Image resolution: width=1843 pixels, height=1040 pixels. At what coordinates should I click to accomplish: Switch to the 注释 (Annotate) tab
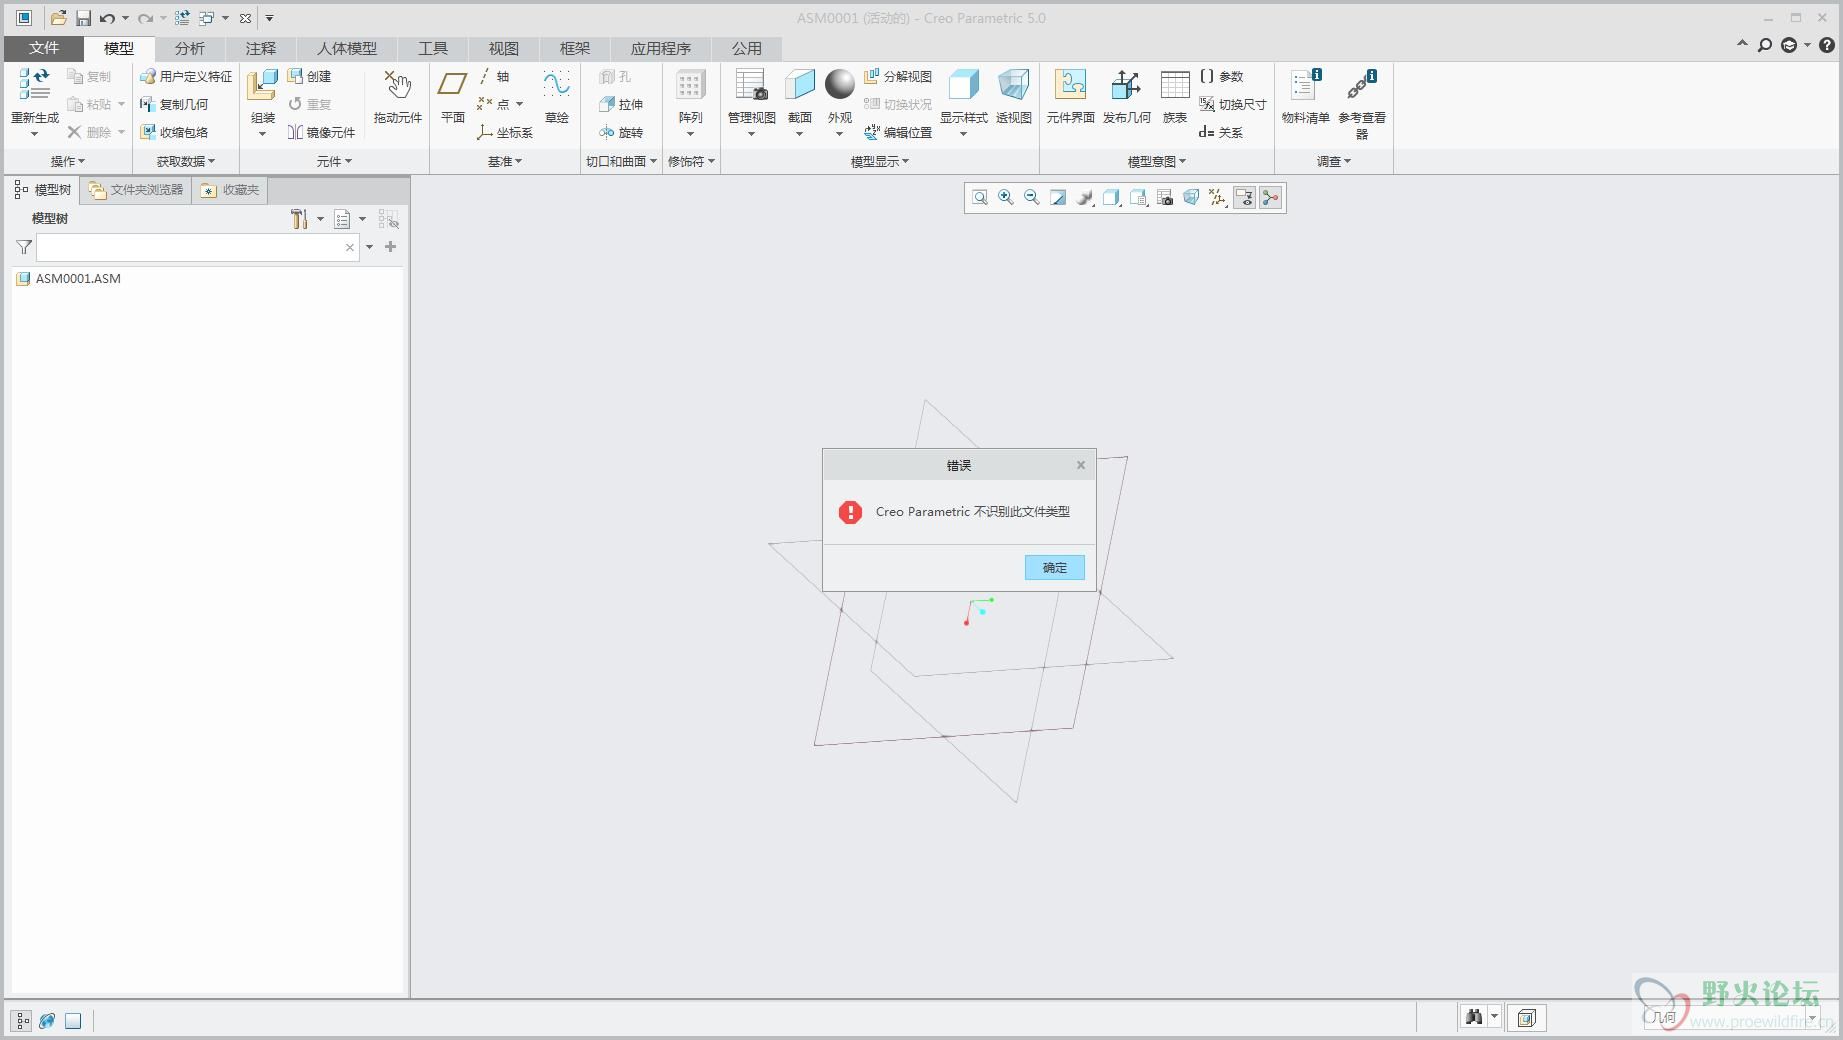[261, 48]
